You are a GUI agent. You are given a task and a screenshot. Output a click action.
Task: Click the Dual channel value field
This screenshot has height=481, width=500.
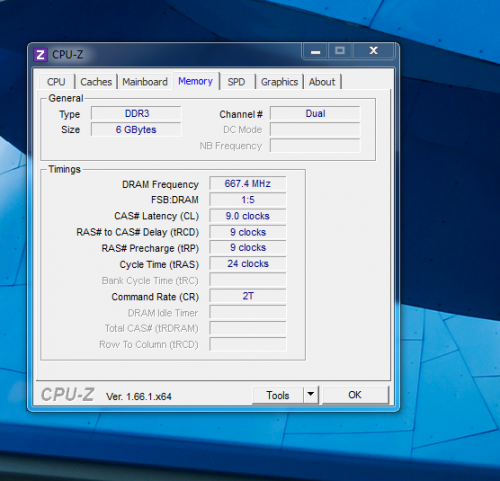click(x=315, y=114)
